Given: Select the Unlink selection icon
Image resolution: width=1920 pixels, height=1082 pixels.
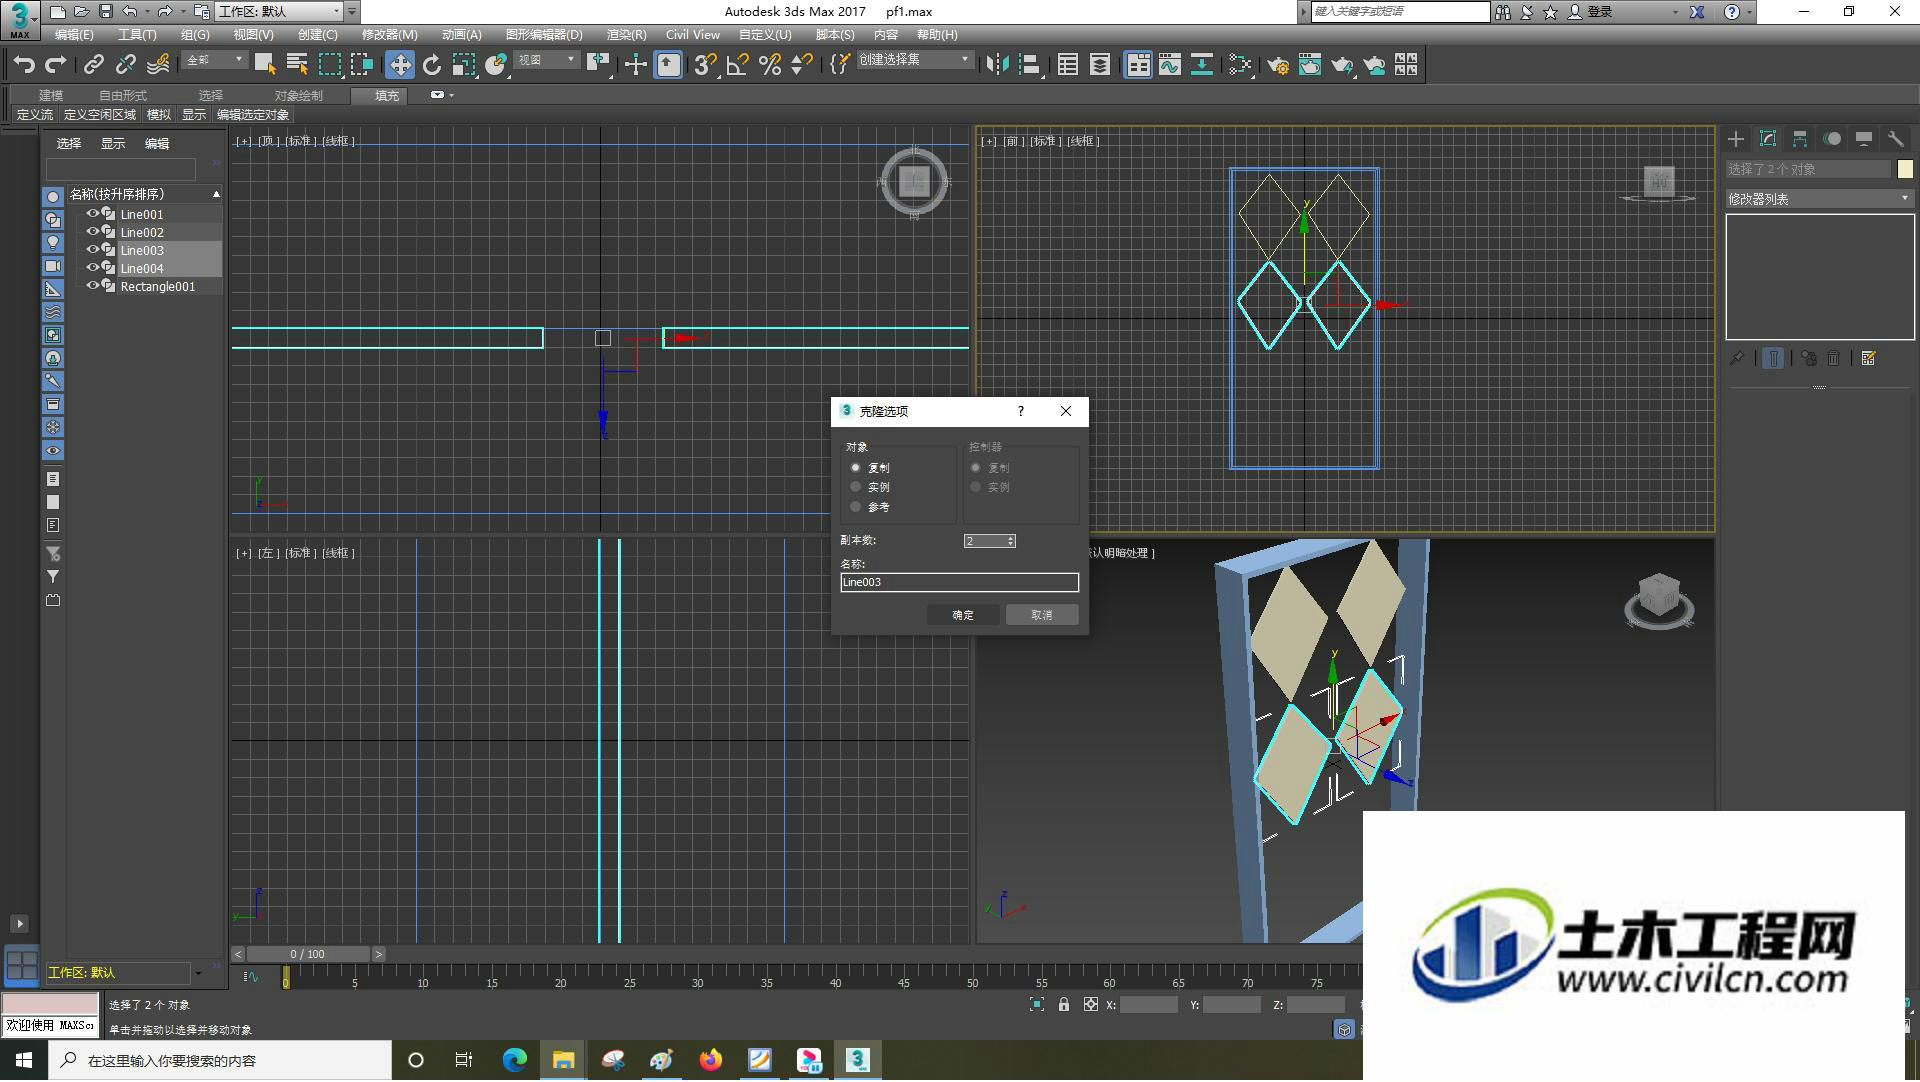Looking at the screenshot, I should pos(125,65).
